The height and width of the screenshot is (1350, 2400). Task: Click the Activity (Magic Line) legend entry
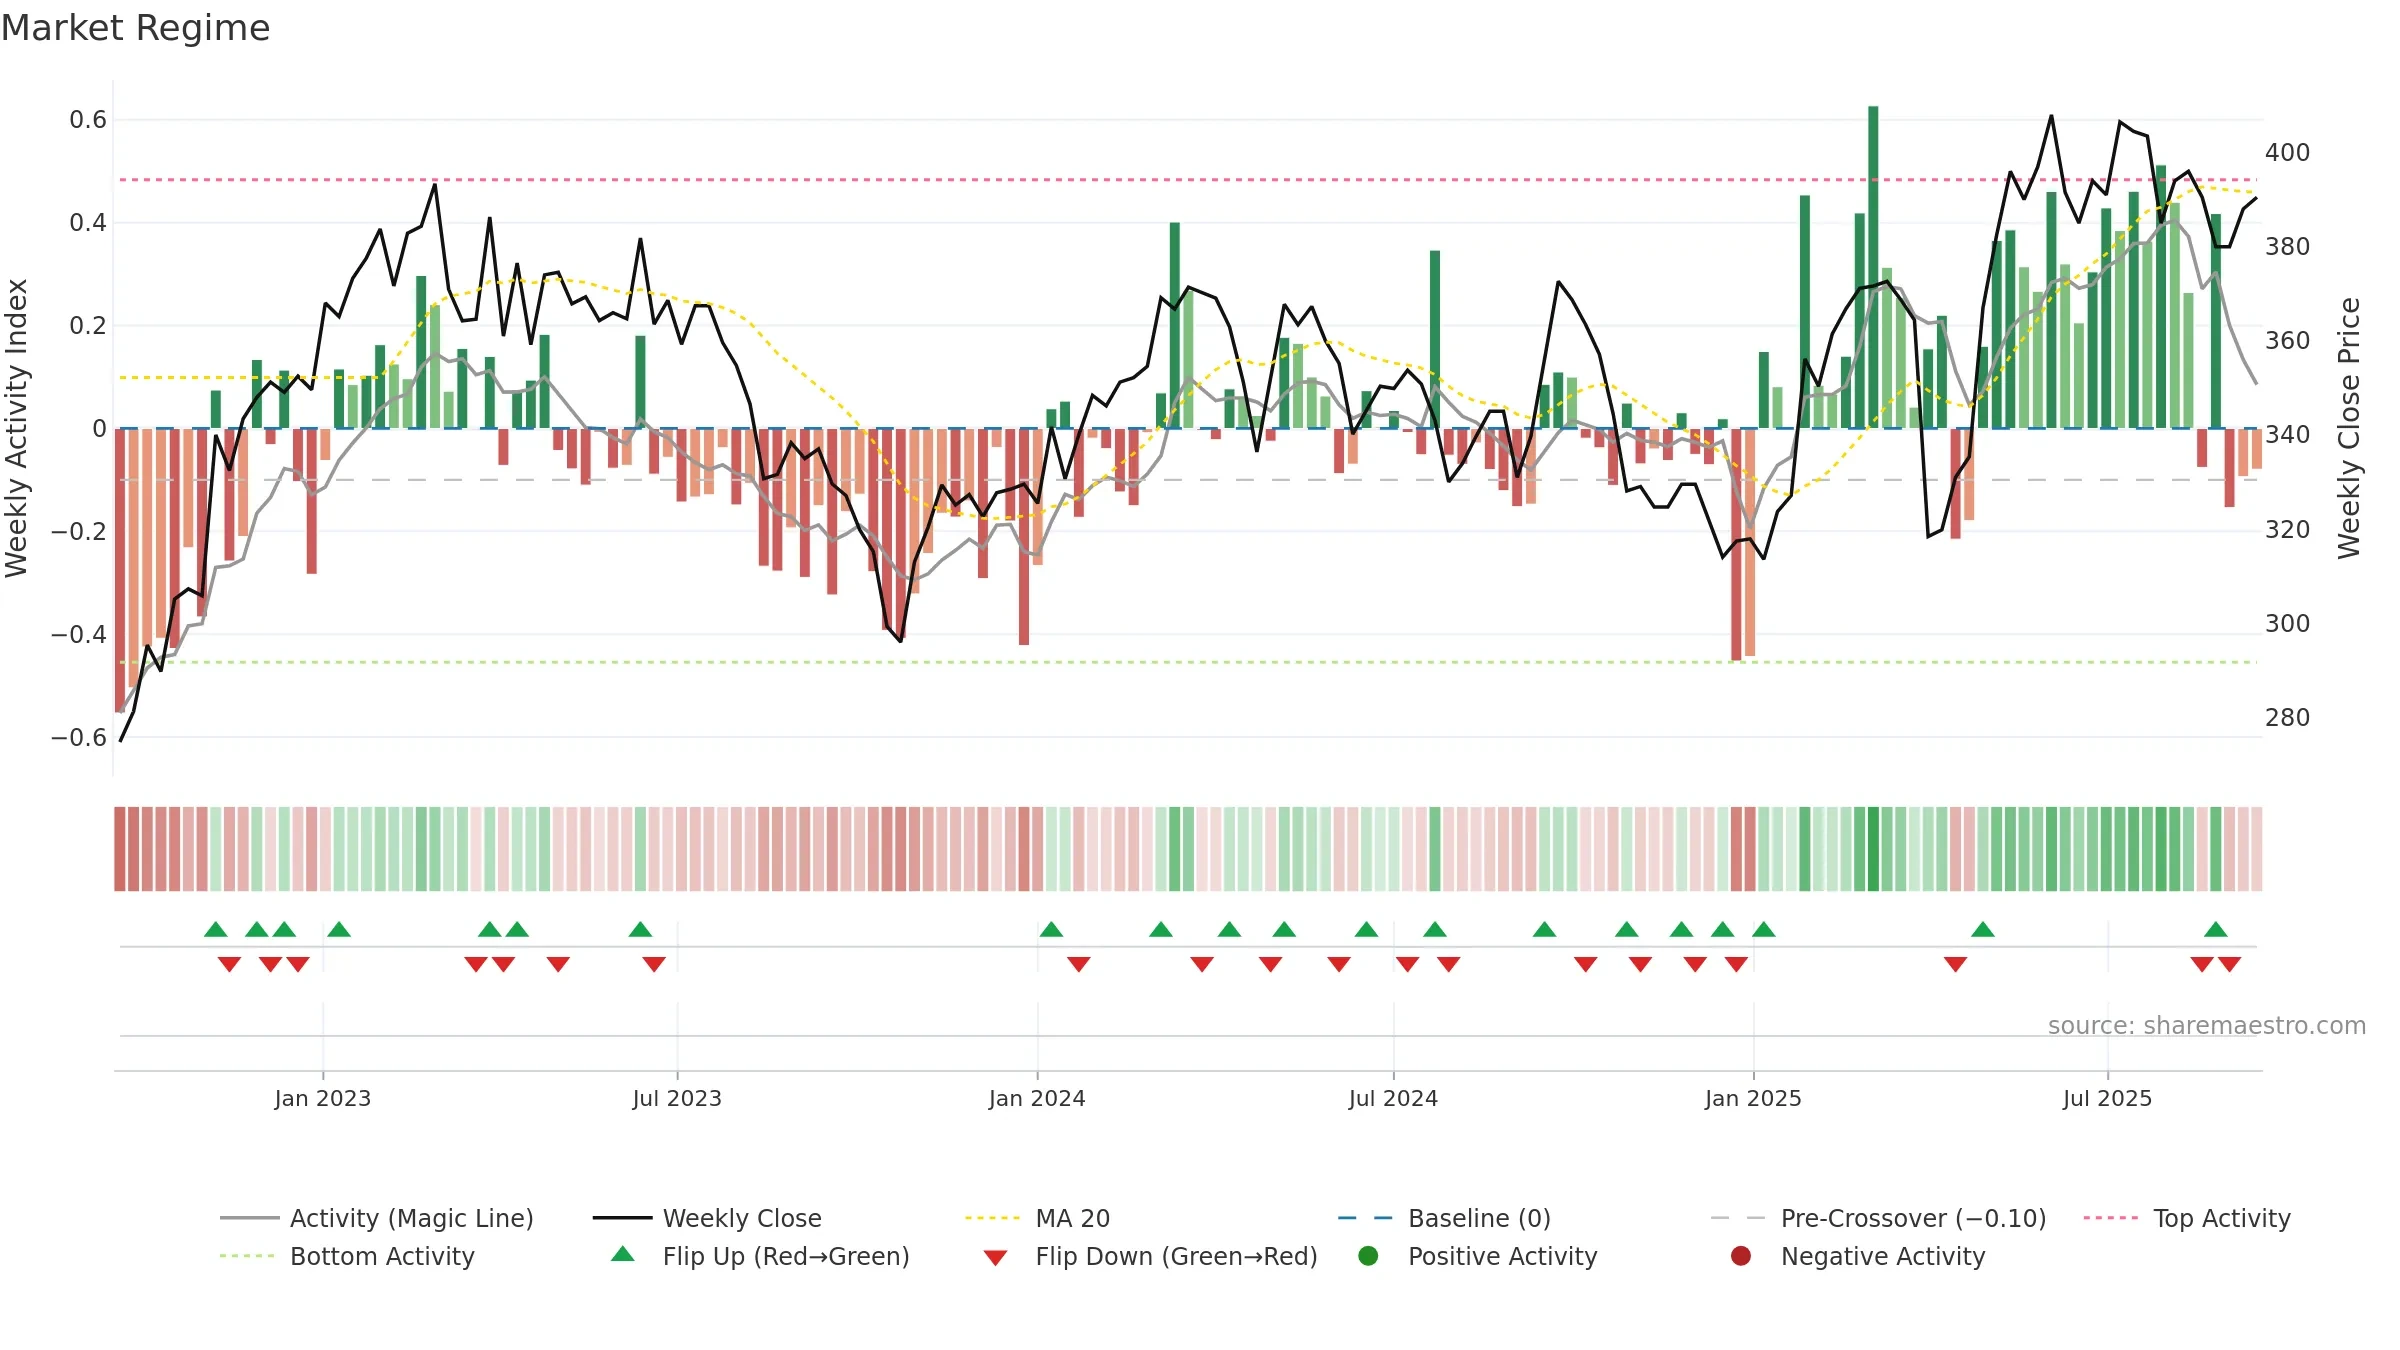(377, 1218)
